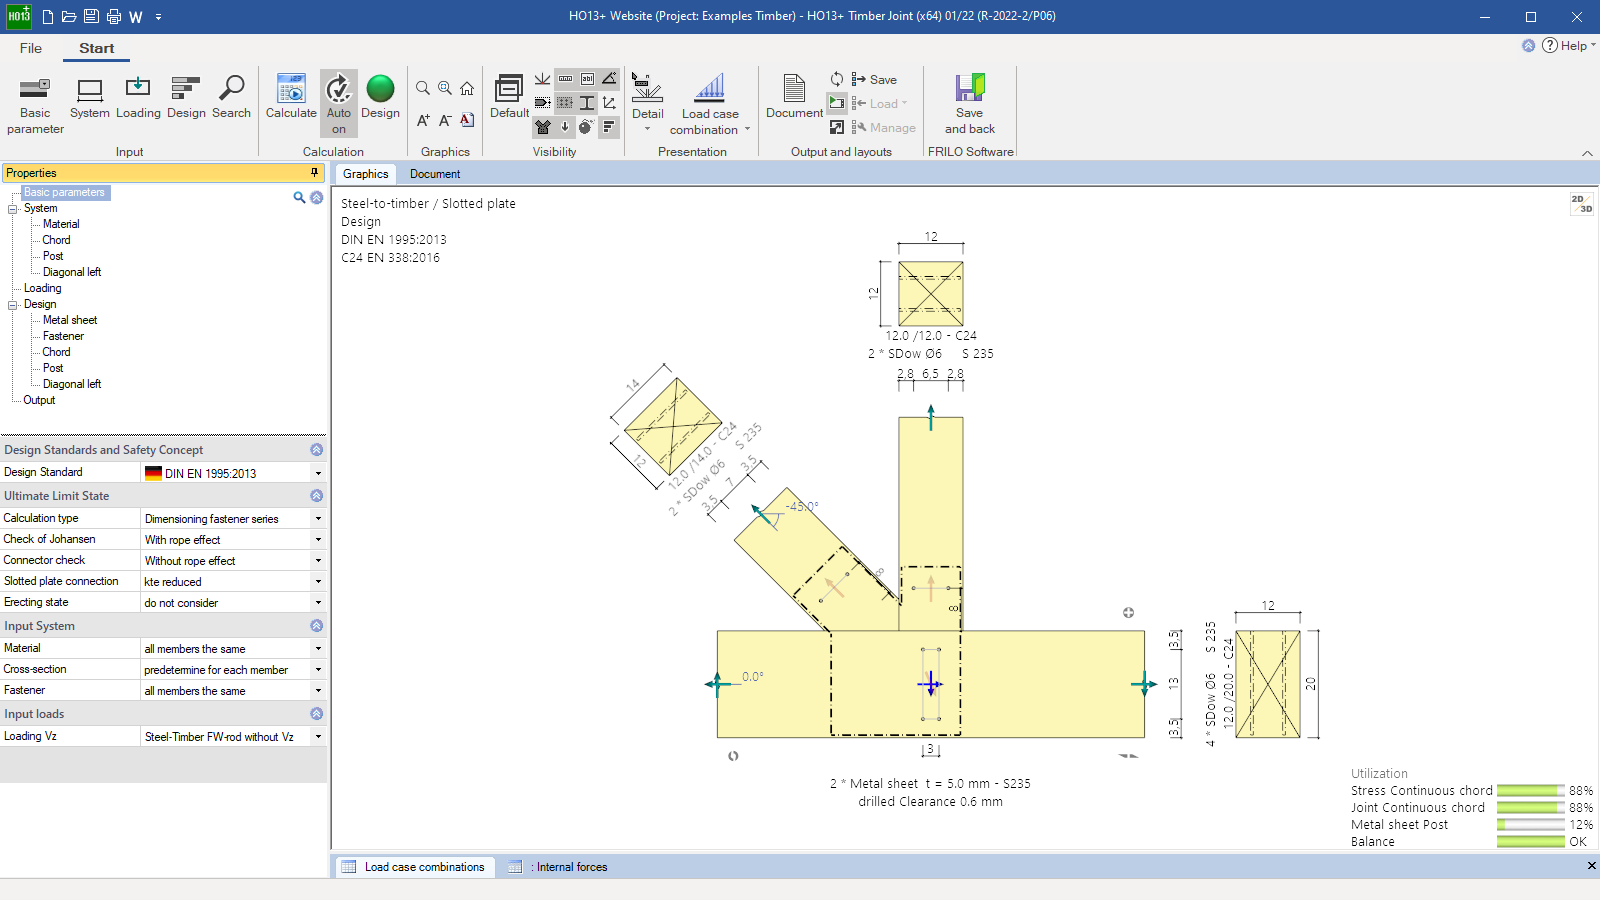This screenshot has height=900, width=1600.
Task: Select Diagonal left under System
Action: [72, 272]
